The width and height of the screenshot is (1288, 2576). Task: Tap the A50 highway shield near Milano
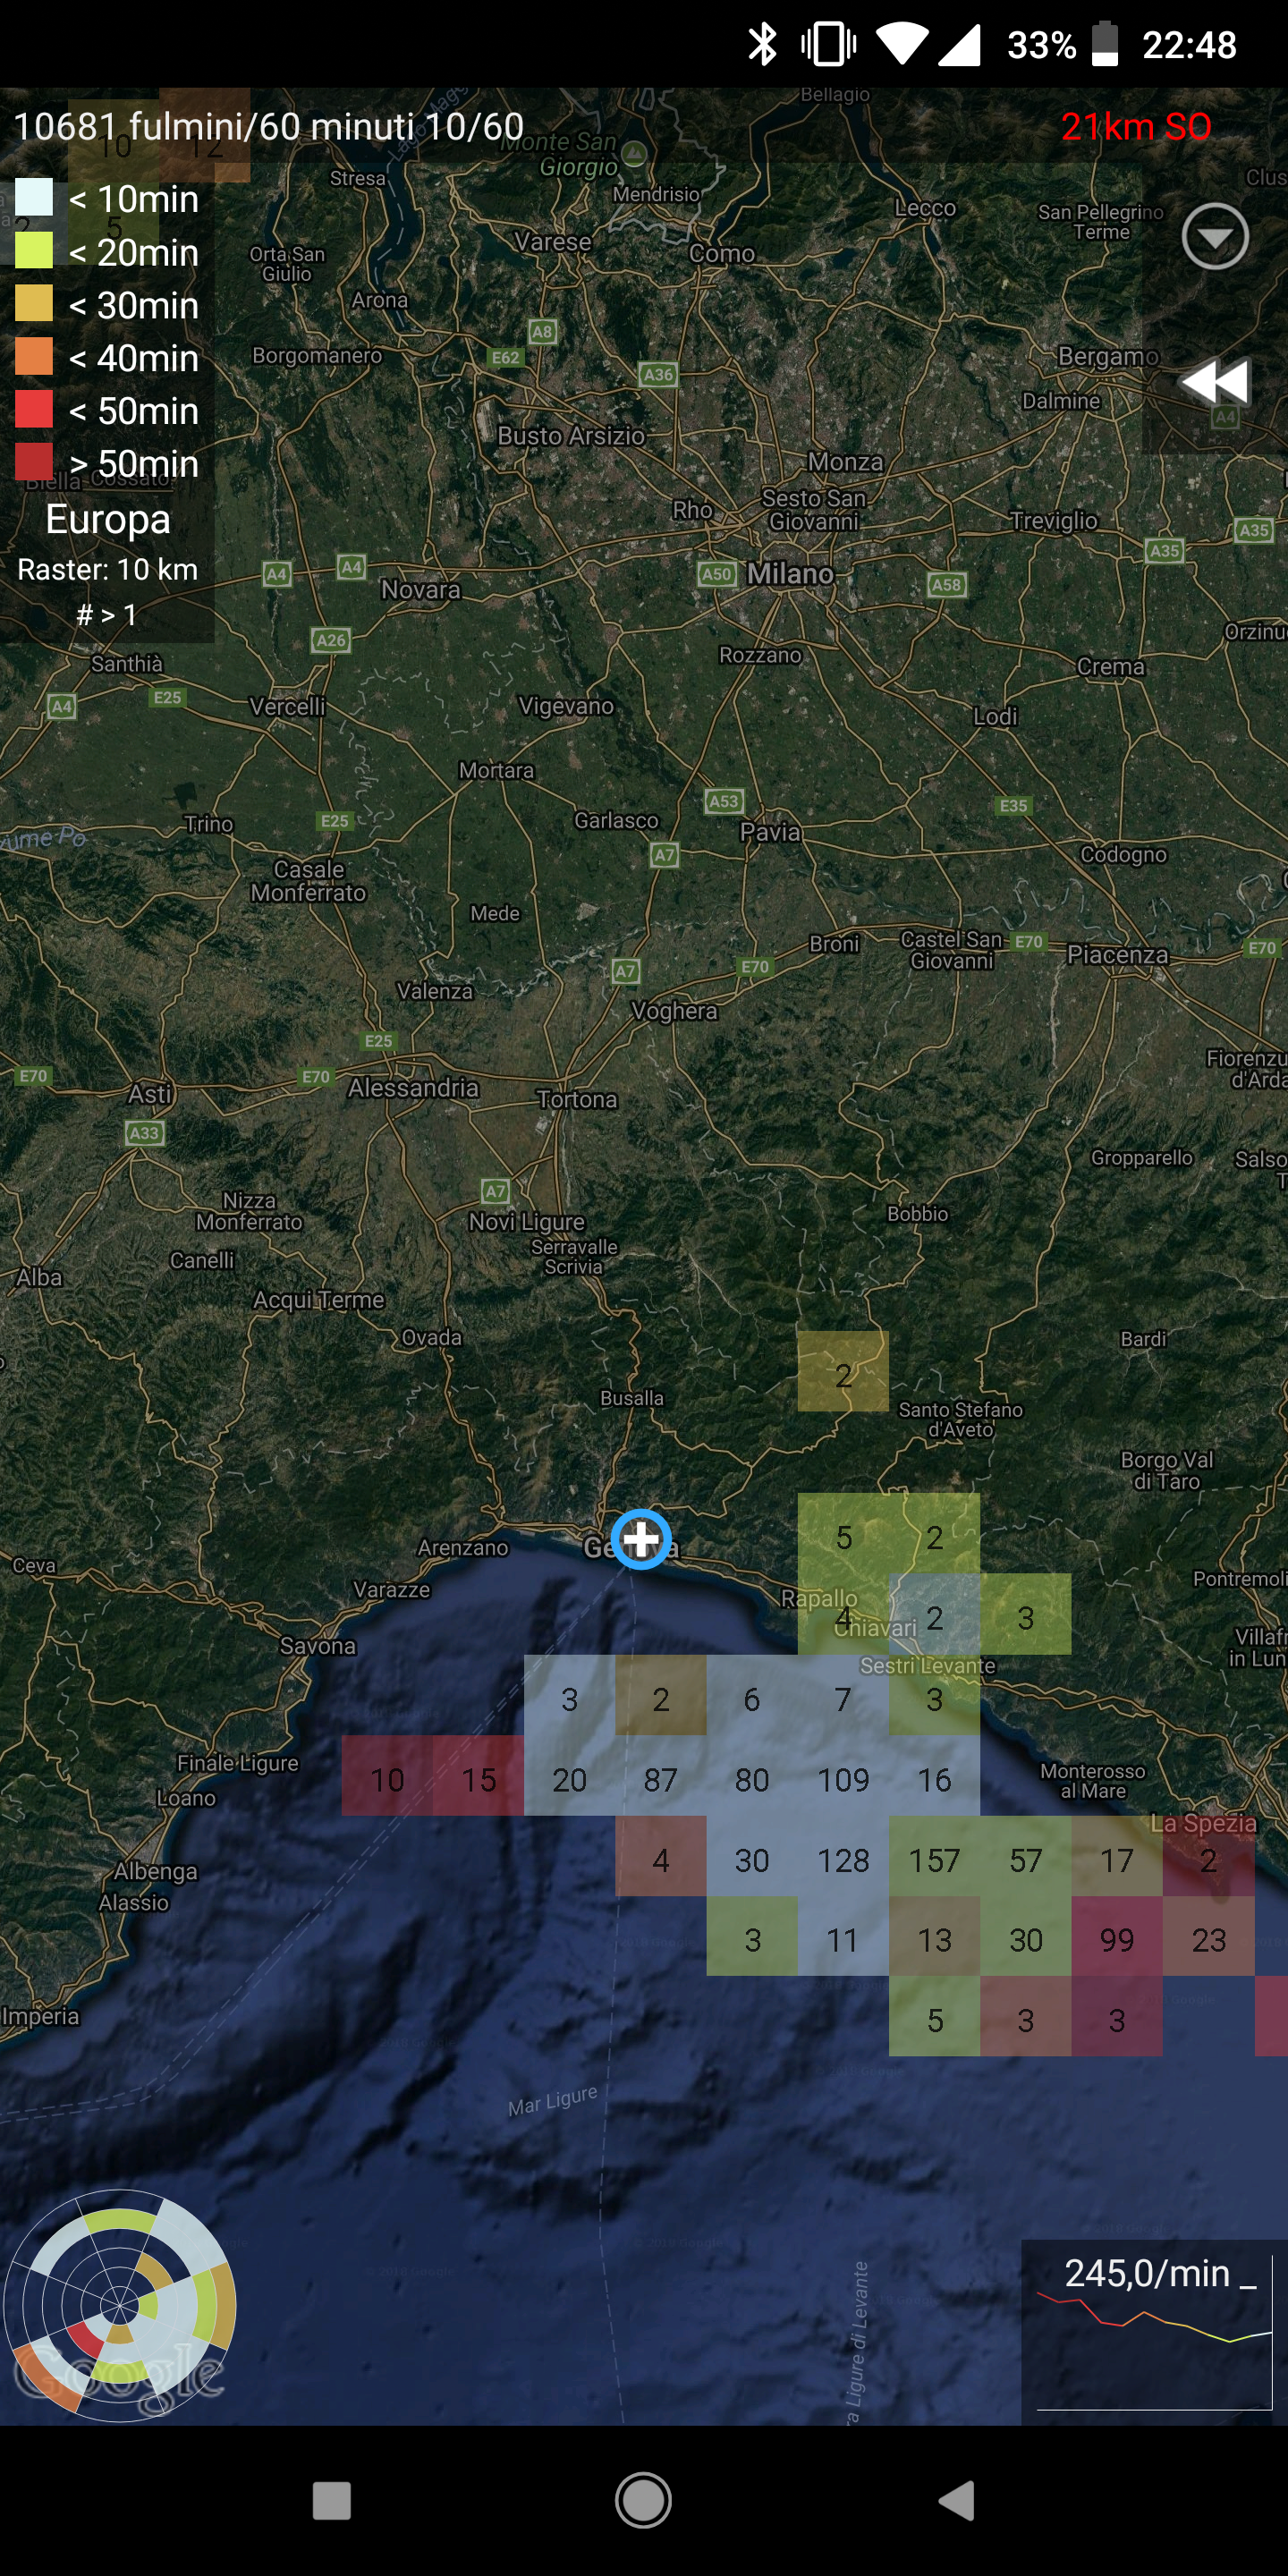pos(716,574)
